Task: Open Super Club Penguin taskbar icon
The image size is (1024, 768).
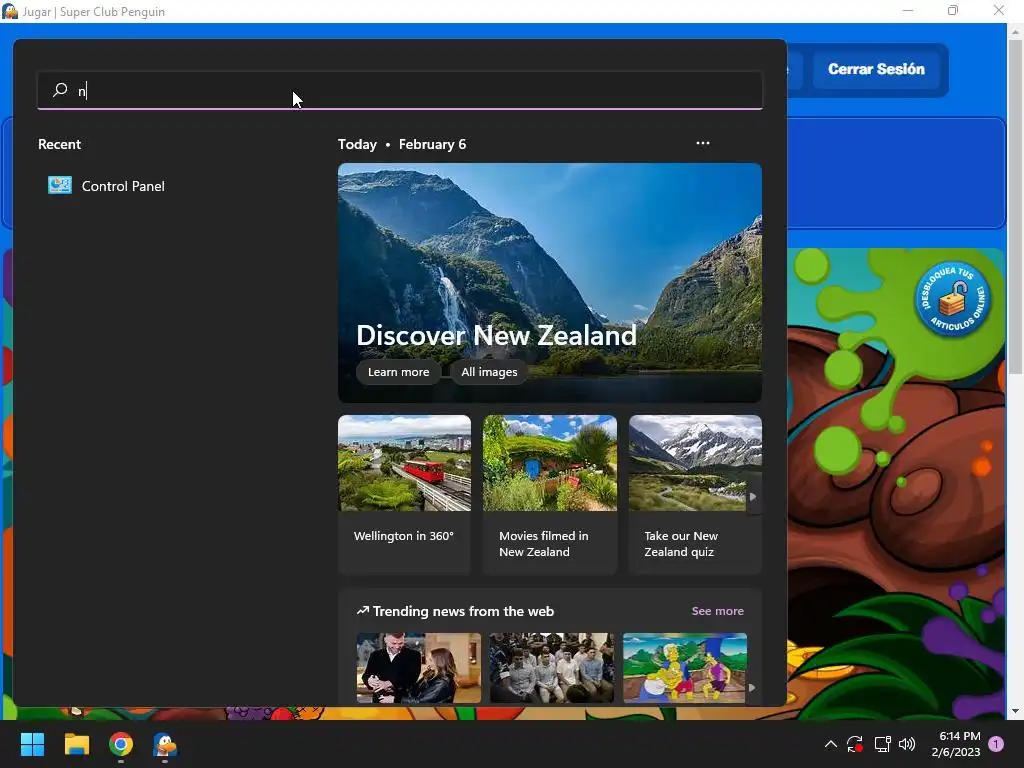Action: click(165, 744)
